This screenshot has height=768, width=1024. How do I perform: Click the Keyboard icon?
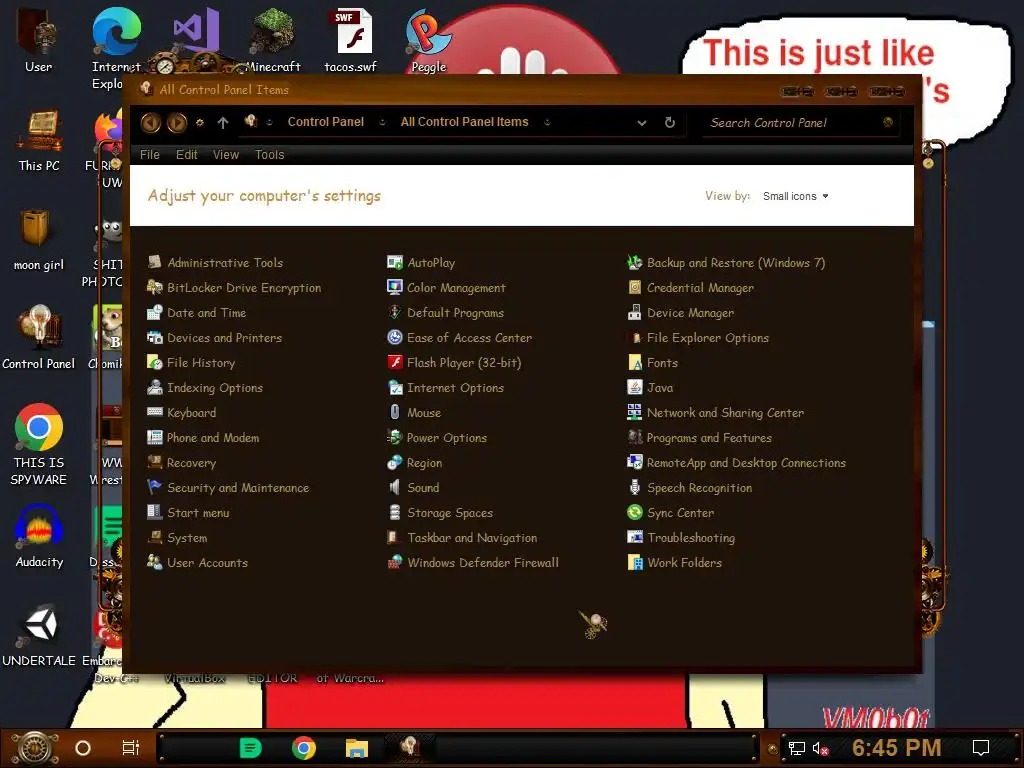click(x=155, y=413)
